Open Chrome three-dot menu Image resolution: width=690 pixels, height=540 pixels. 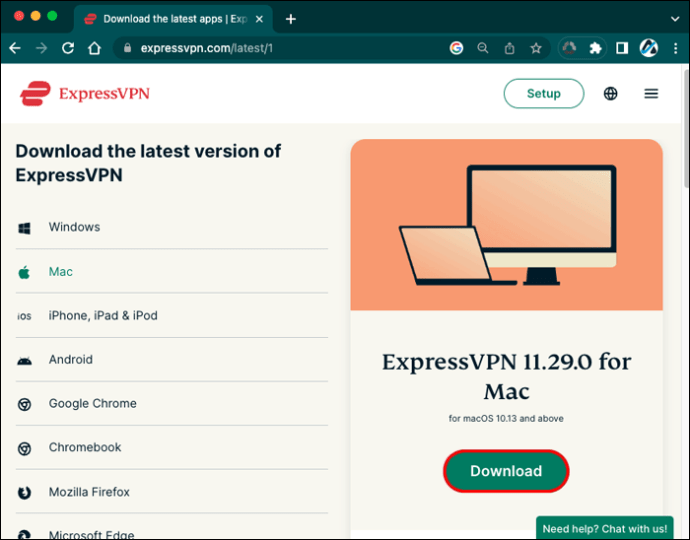[675, 48]
